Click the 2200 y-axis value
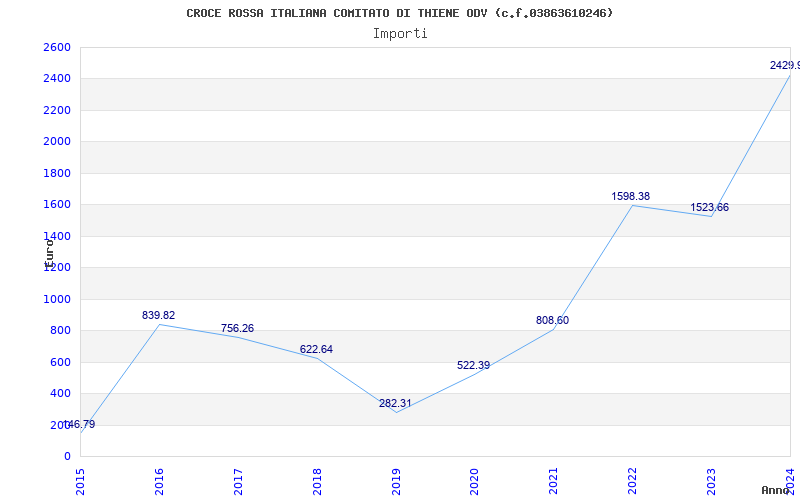The height and width of the screenshot is (500, 800). tap(57, 110)
